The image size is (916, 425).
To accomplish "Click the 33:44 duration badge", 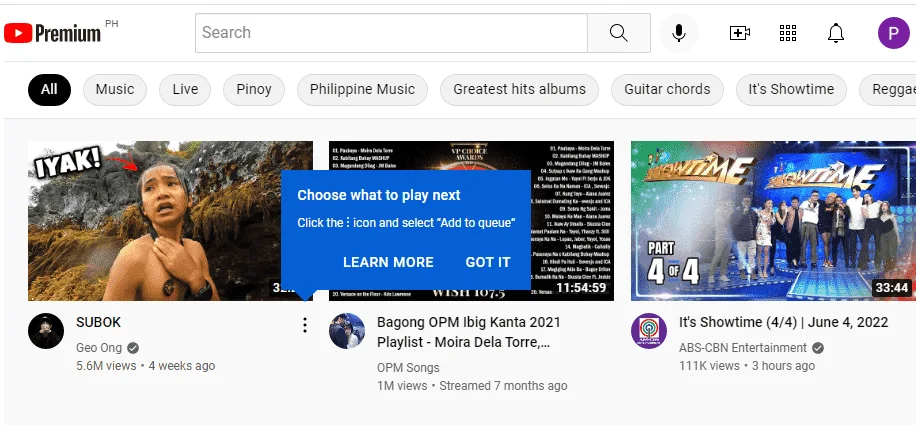I will [x=891, y=288].
